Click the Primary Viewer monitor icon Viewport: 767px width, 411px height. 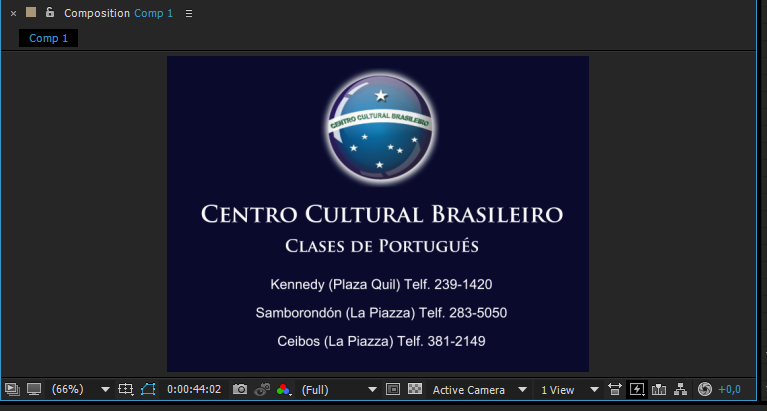pos(34,389)
